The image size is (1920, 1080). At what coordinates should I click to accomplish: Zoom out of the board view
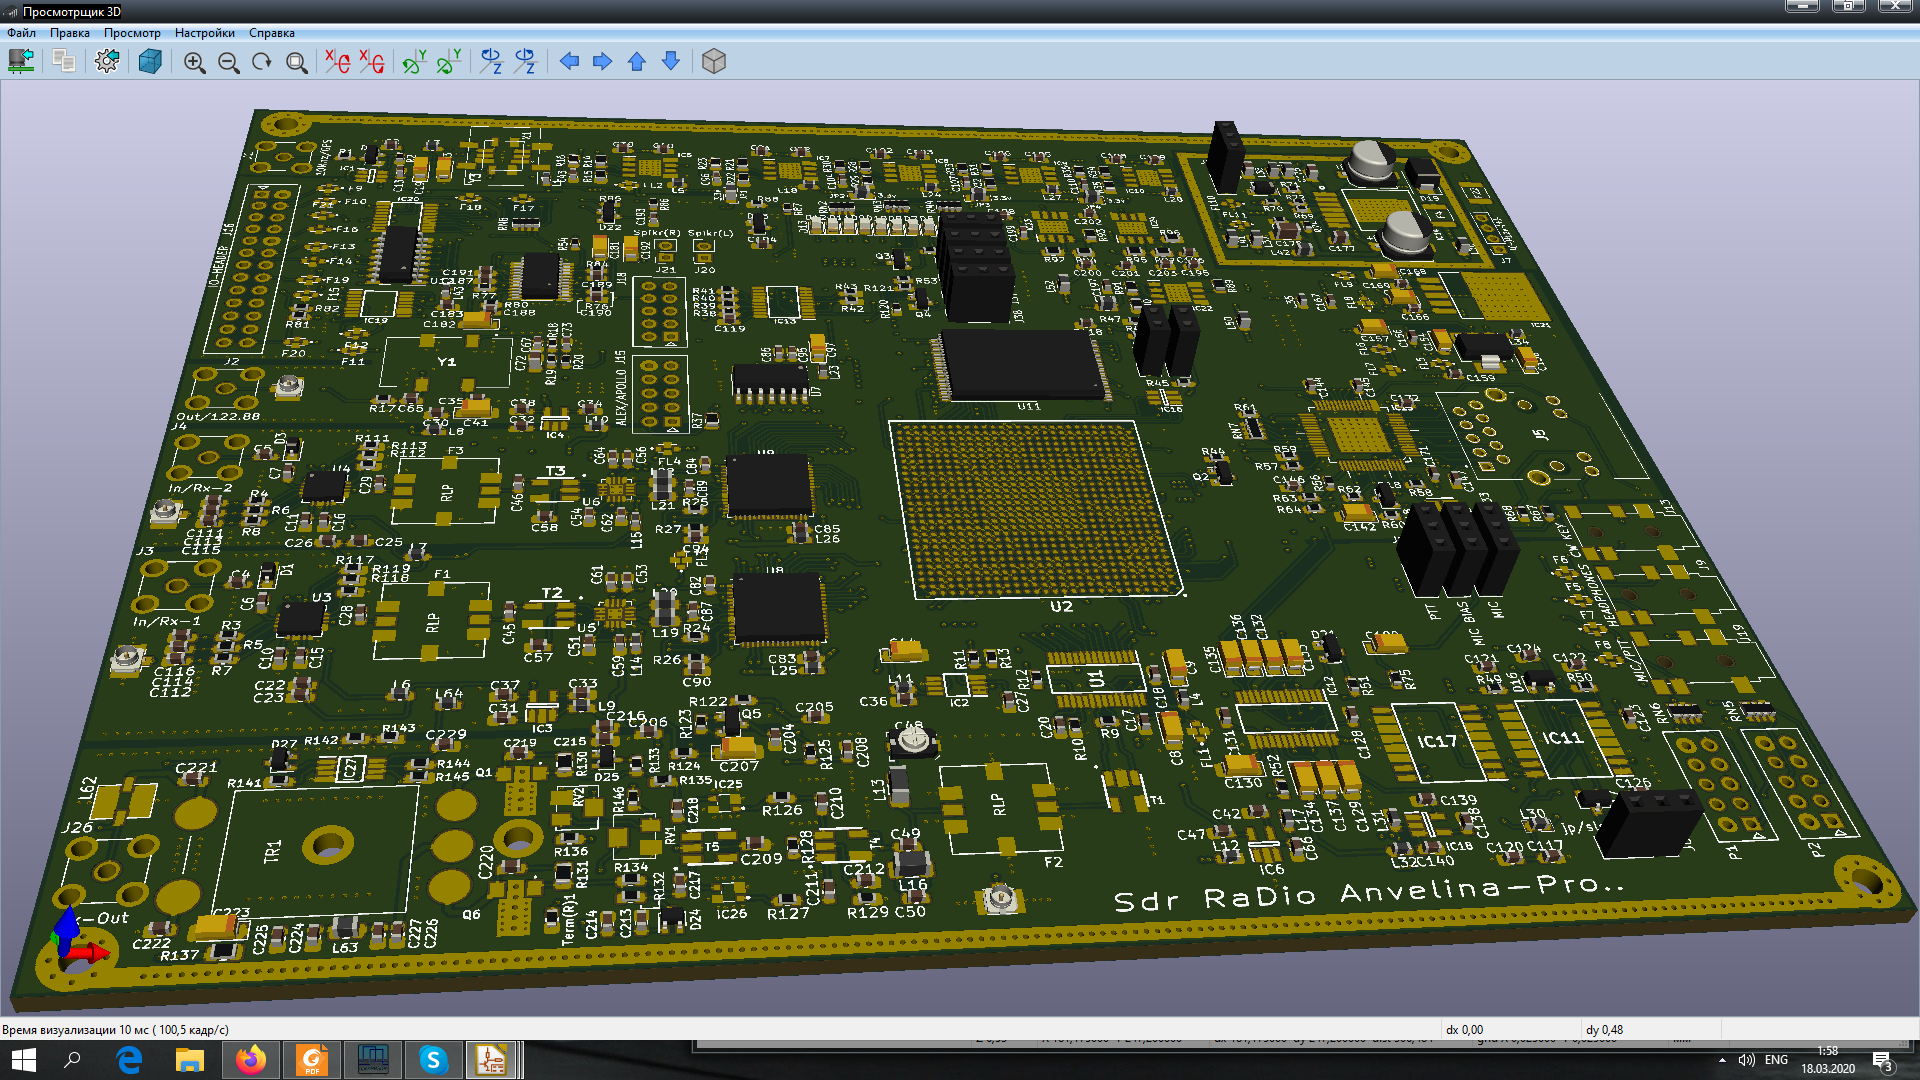tap(228, 62)
